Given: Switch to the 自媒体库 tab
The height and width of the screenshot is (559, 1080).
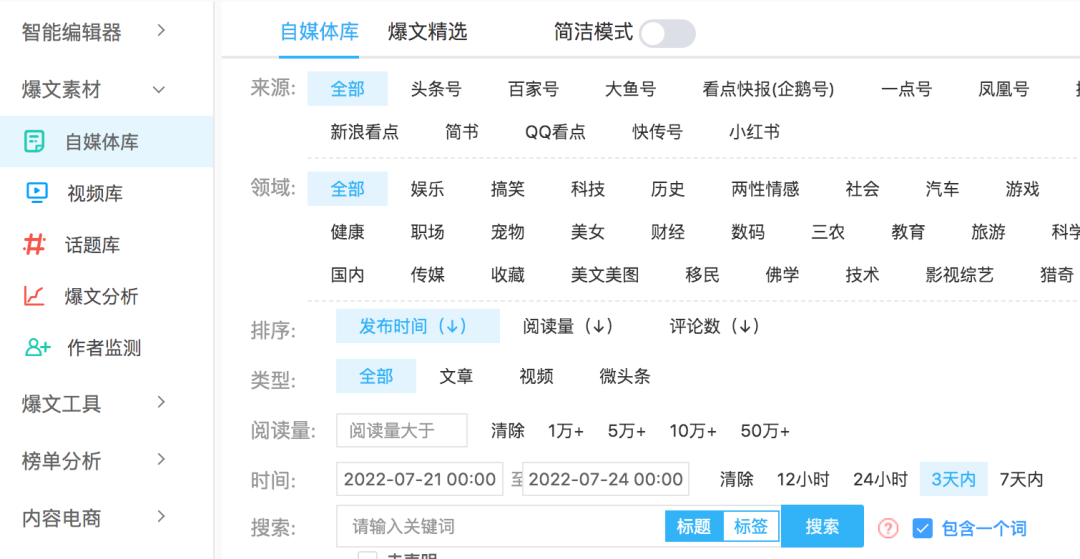Looking at the screenshot, I should pos(319,32).
